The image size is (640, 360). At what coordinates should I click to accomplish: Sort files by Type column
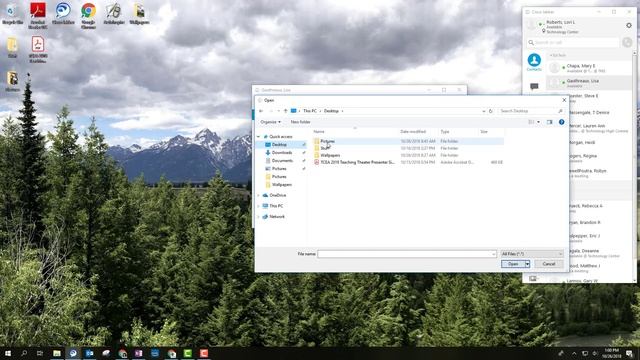445,132
